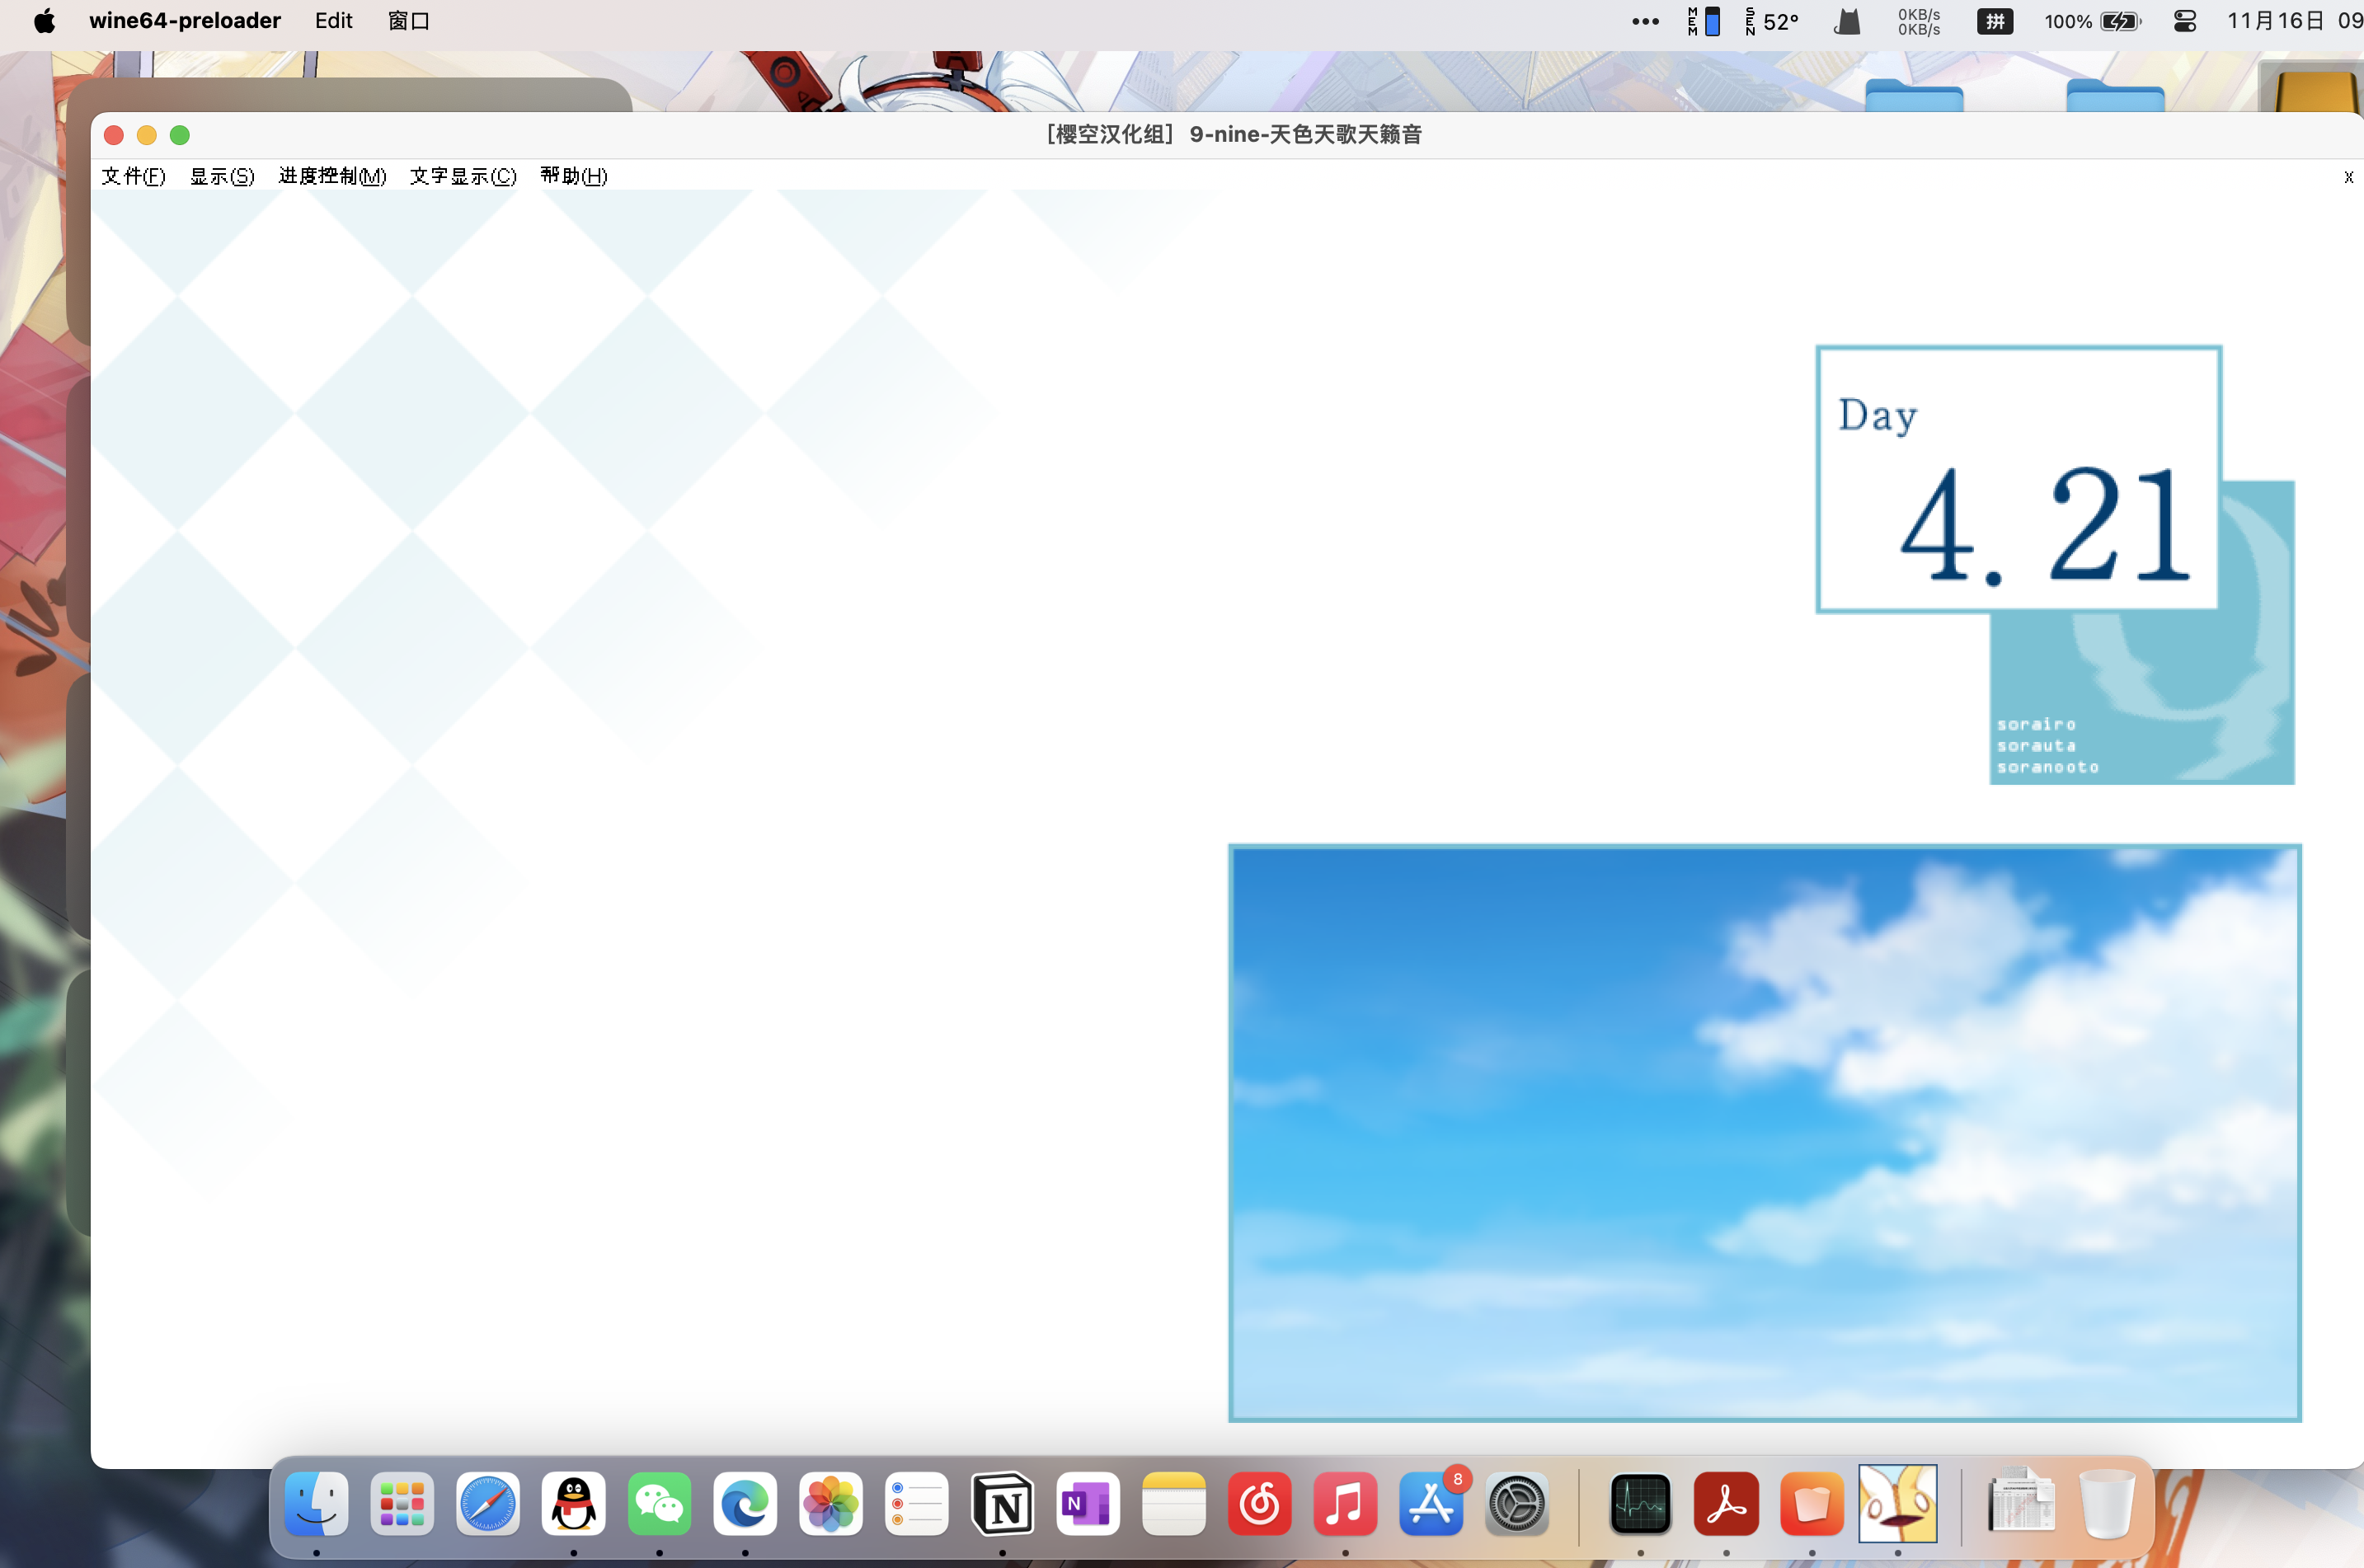Open Control Center in the menu bar

2185,21
